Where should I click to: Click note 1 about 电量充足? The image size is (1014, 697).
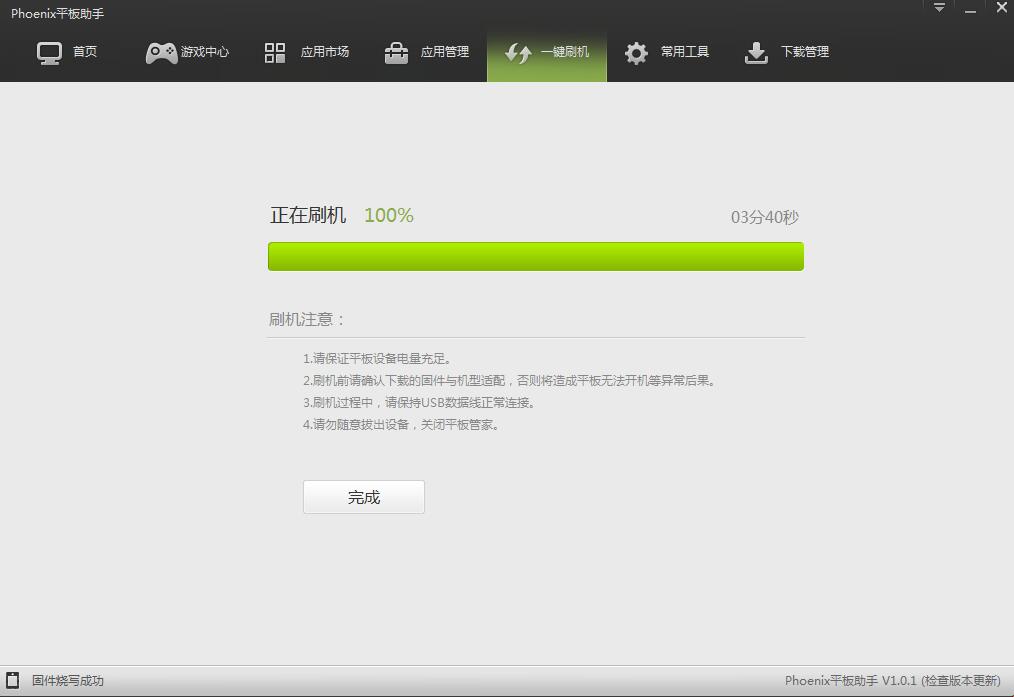(377, 359)
